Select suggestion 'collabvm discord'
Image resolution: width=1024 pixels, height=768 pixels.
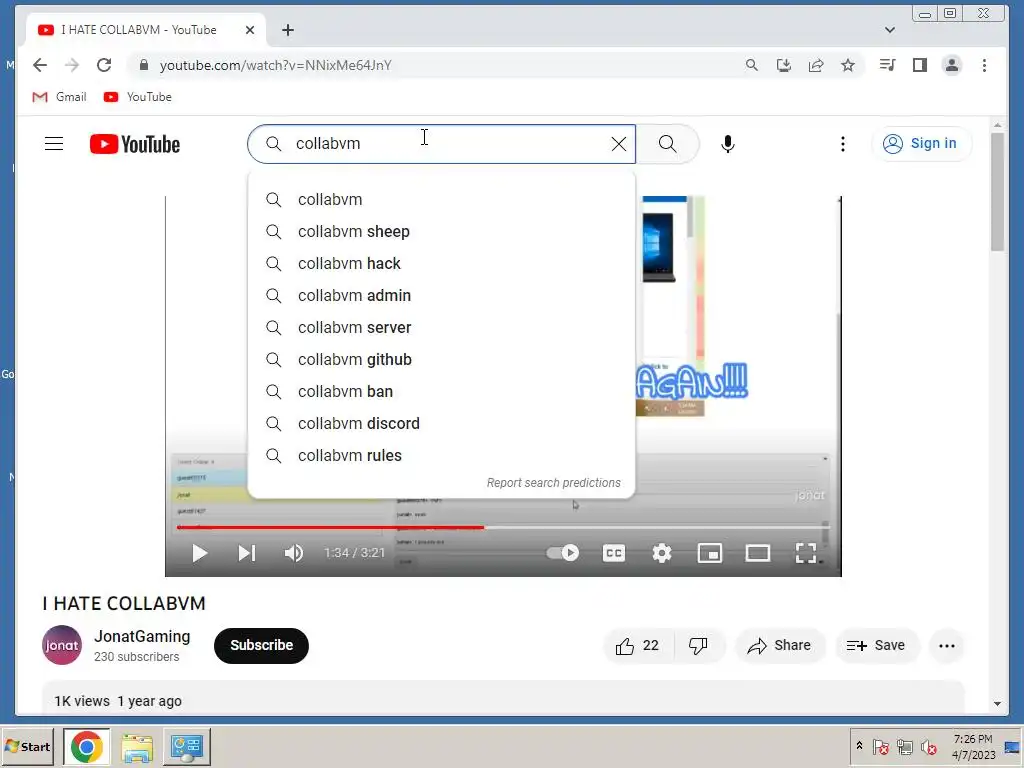(x=441, y=424)
